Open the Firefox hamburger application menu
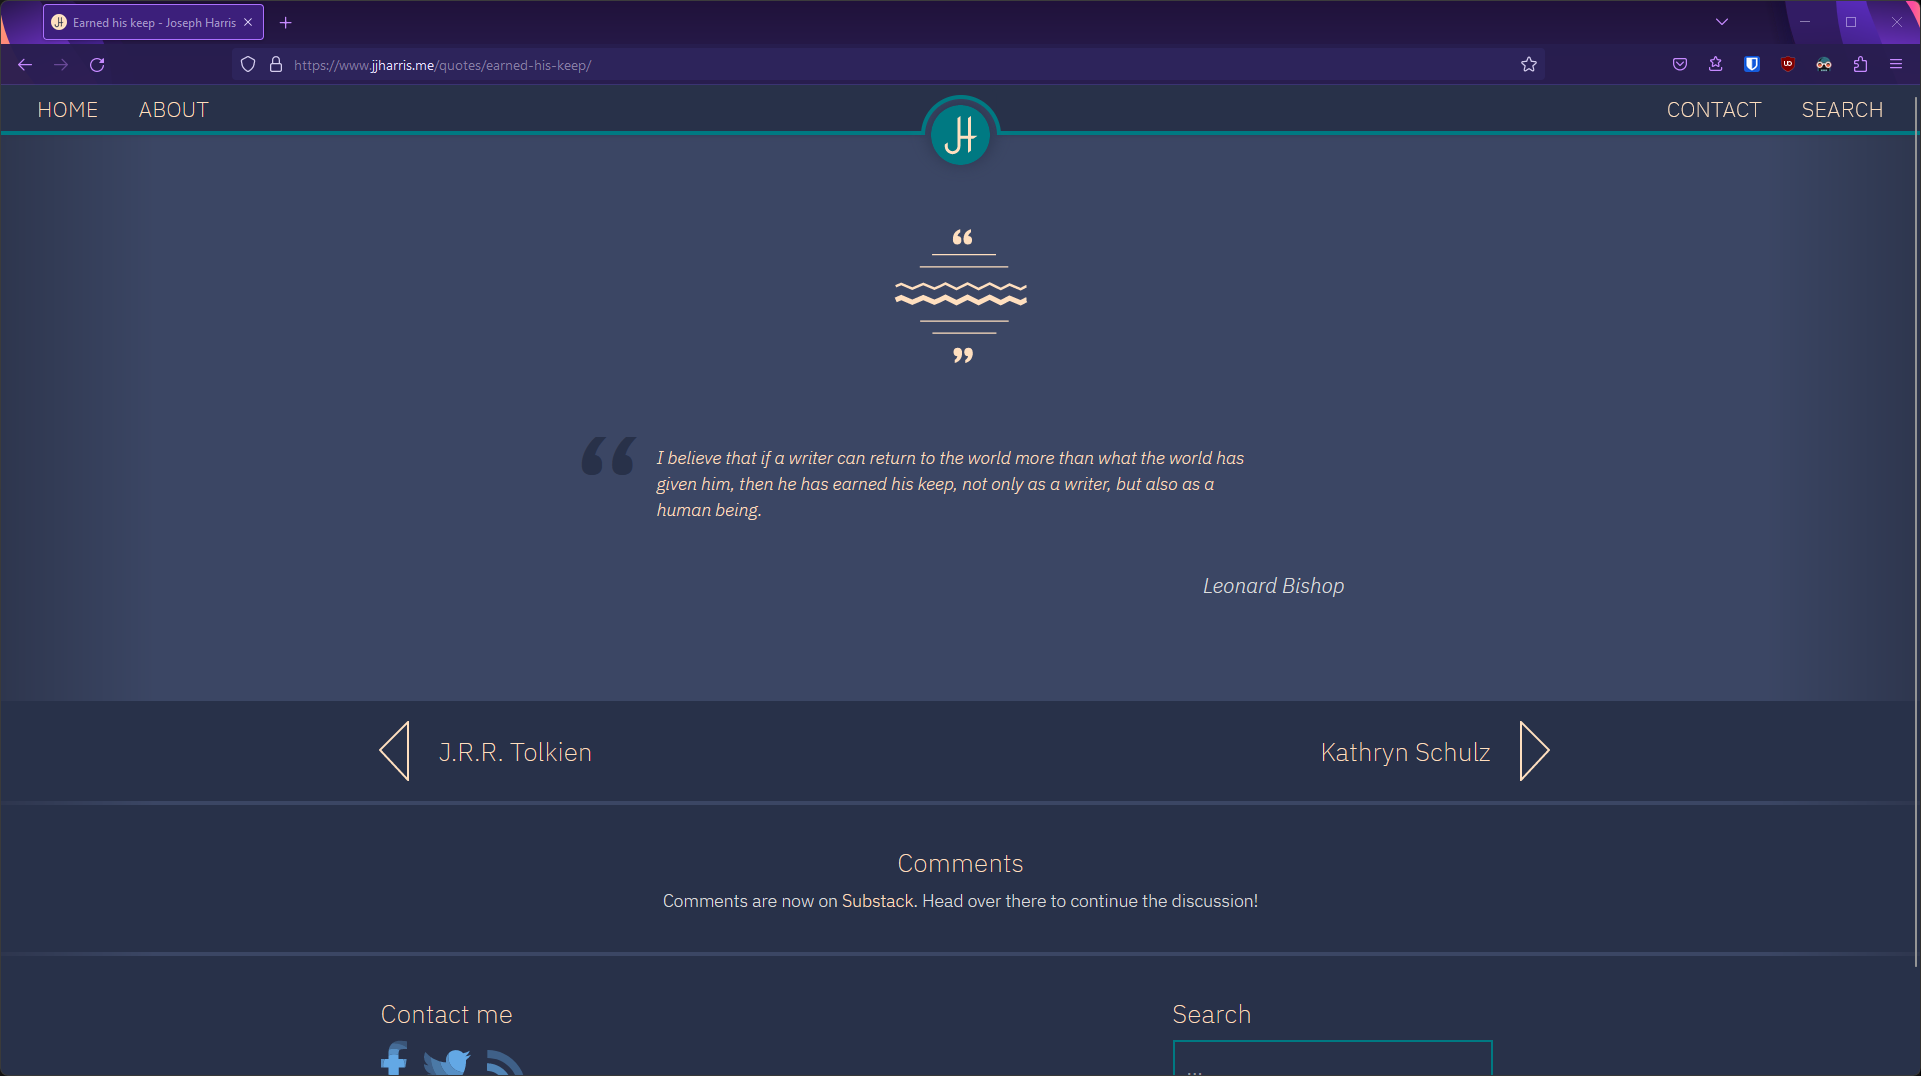The height and width of the screenshot is (1076, 1921). [1896, 65]
